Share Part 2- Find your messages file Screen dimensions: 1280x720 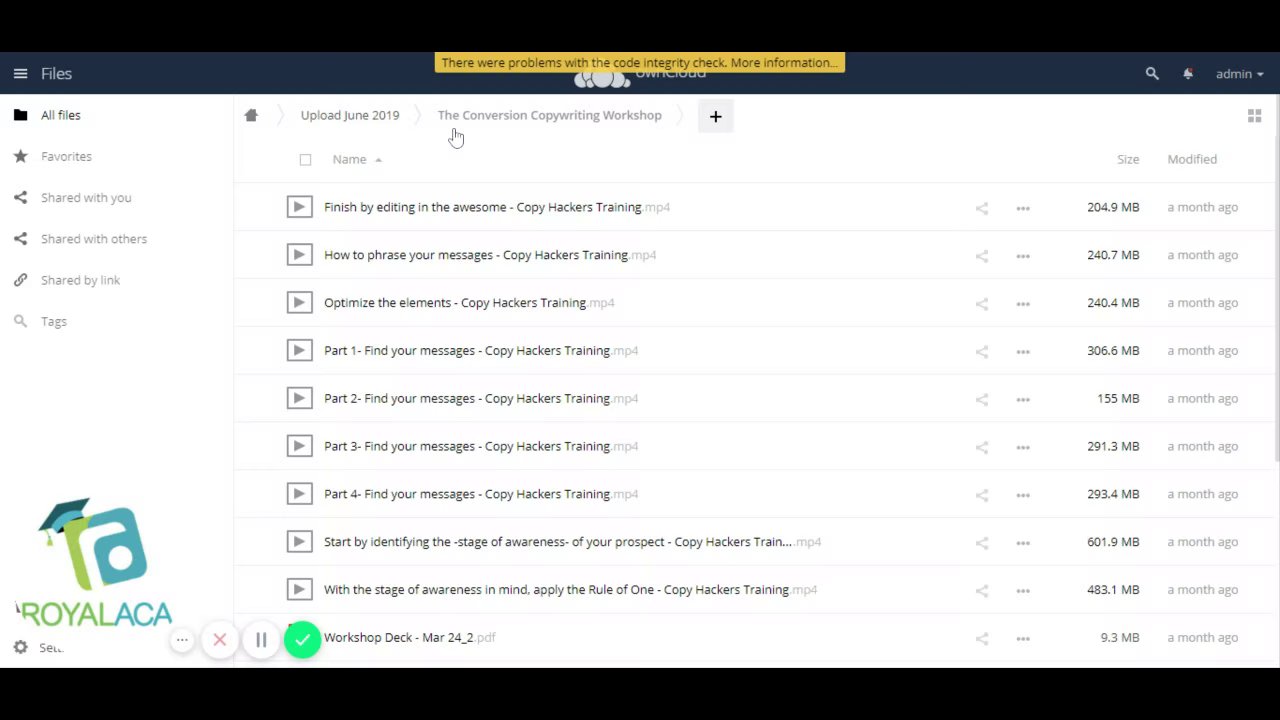coord(982,399)
